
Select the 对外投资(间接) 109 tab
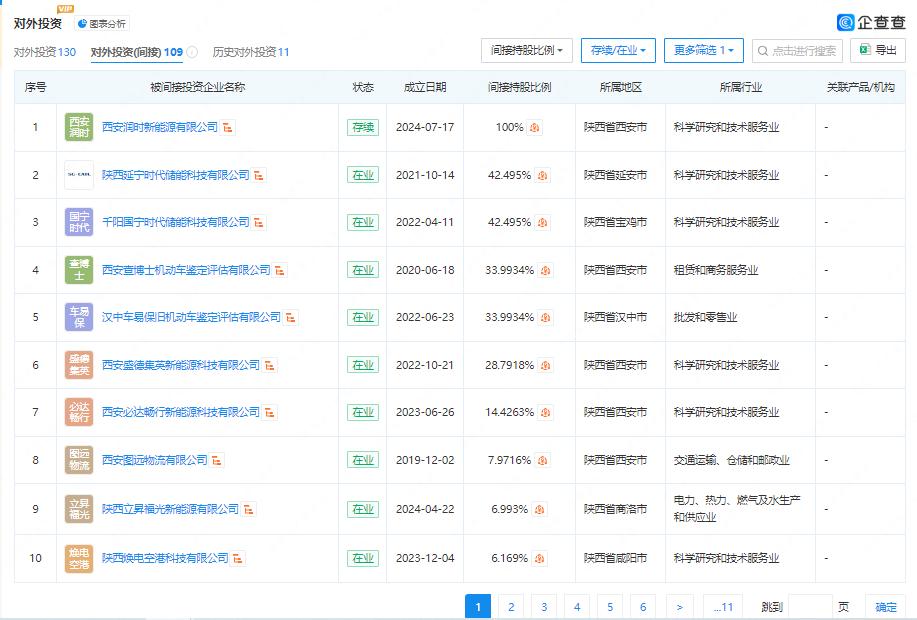point(137,52)
